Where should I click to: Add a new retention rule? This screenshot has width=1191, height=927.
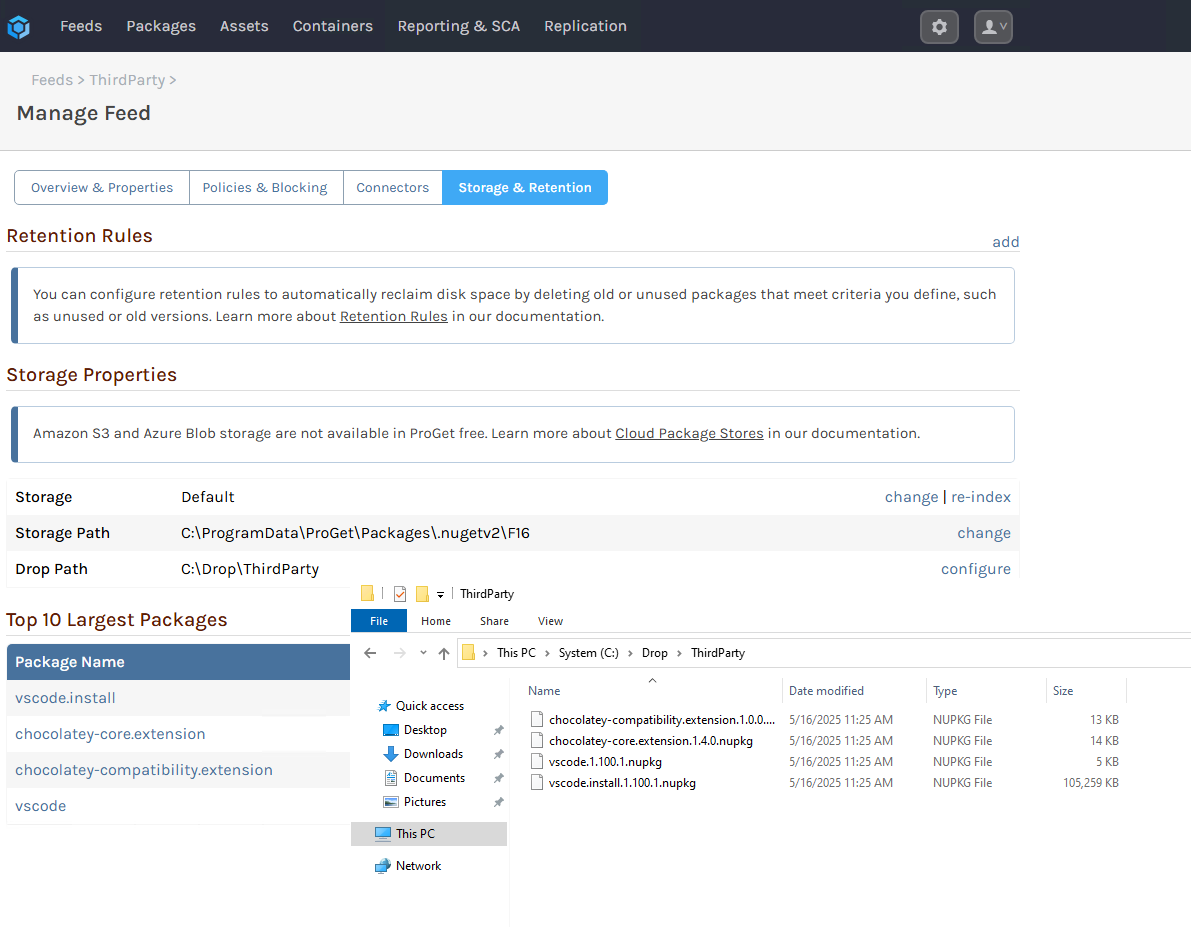point(1006,242)
